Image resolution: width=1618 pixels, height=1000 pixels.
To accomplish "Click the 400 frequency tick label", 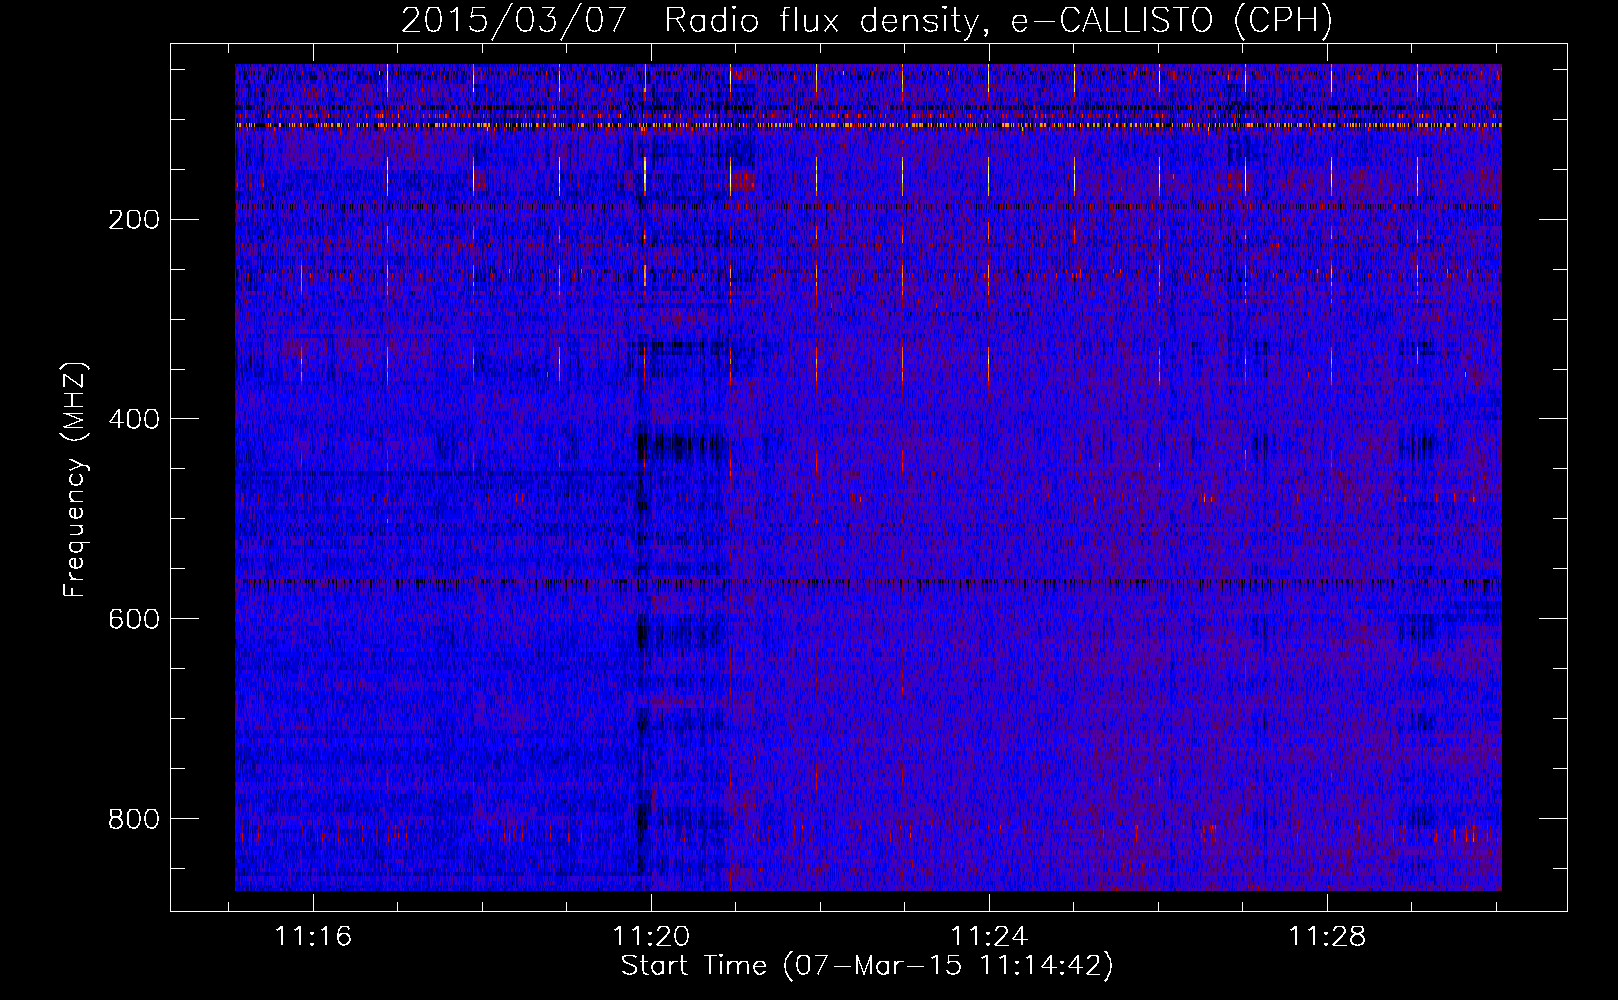I will pyautogui.click(x=134, y=420).
